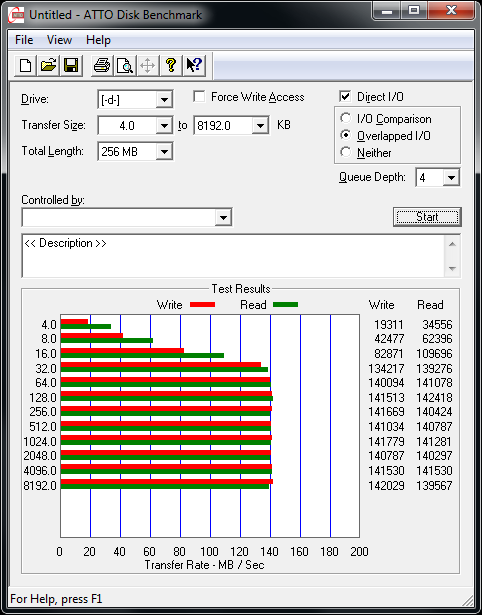Image resolution: width=482 pixels, height=615 pixels.
Task: Click the description box down scroll arrow
Action: coord(452,269)
